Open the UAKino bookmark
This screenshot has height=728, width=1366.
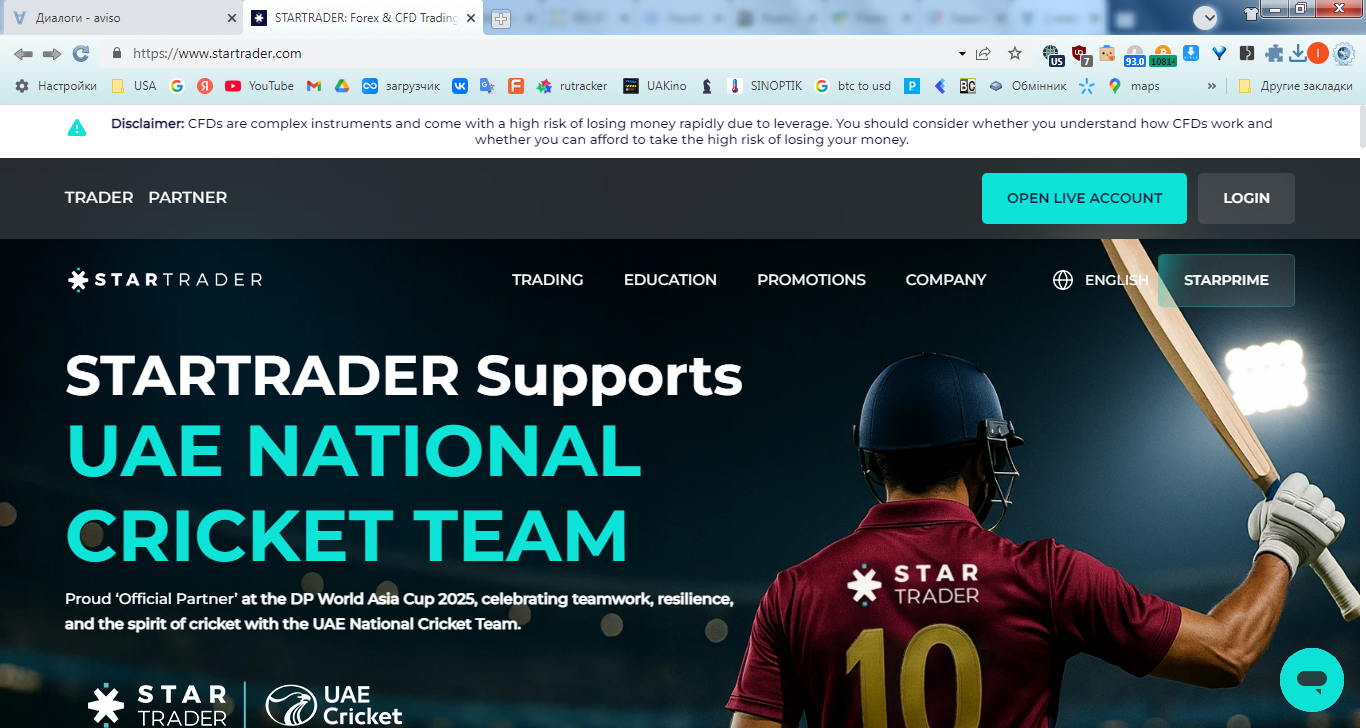point(655,86)
